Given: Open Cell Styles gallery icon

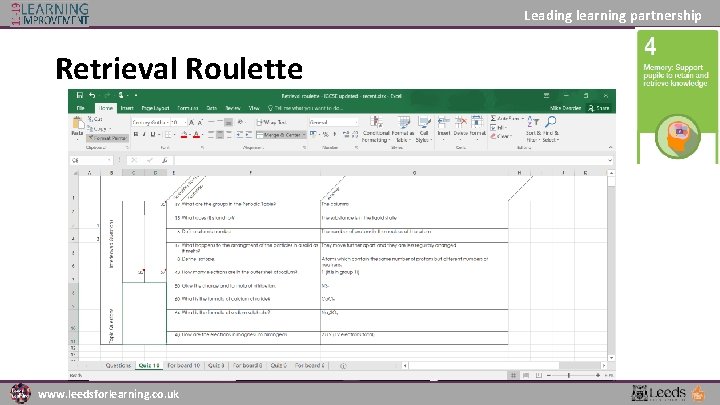Looking at the screenshot, I should (x=423, y=122).
